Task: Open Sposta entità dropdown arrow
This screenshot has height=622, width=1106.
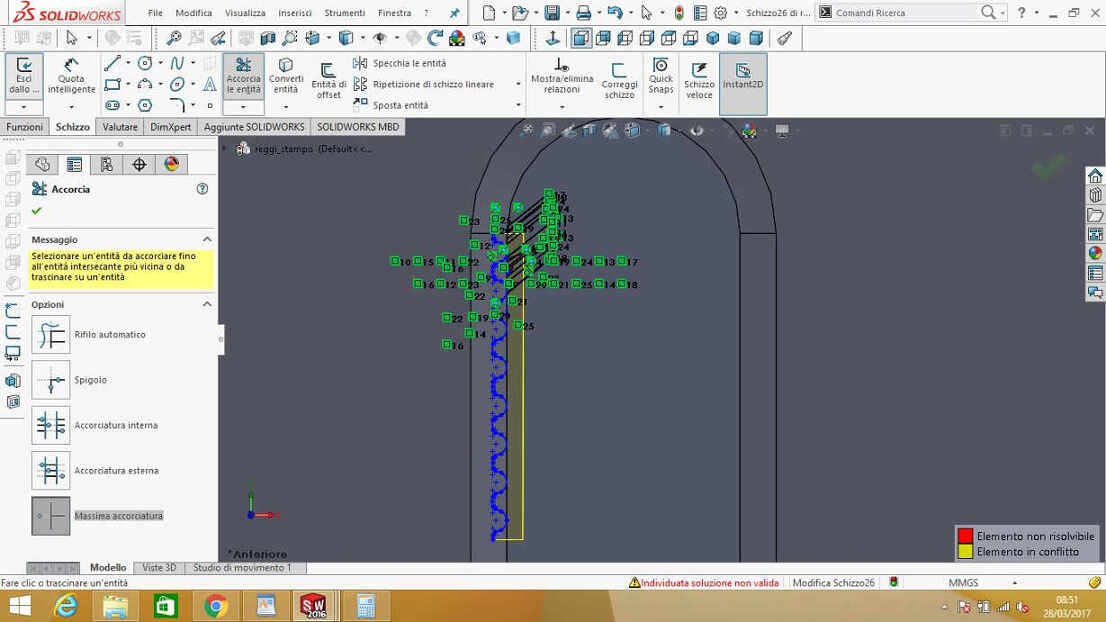Action: 518,105
